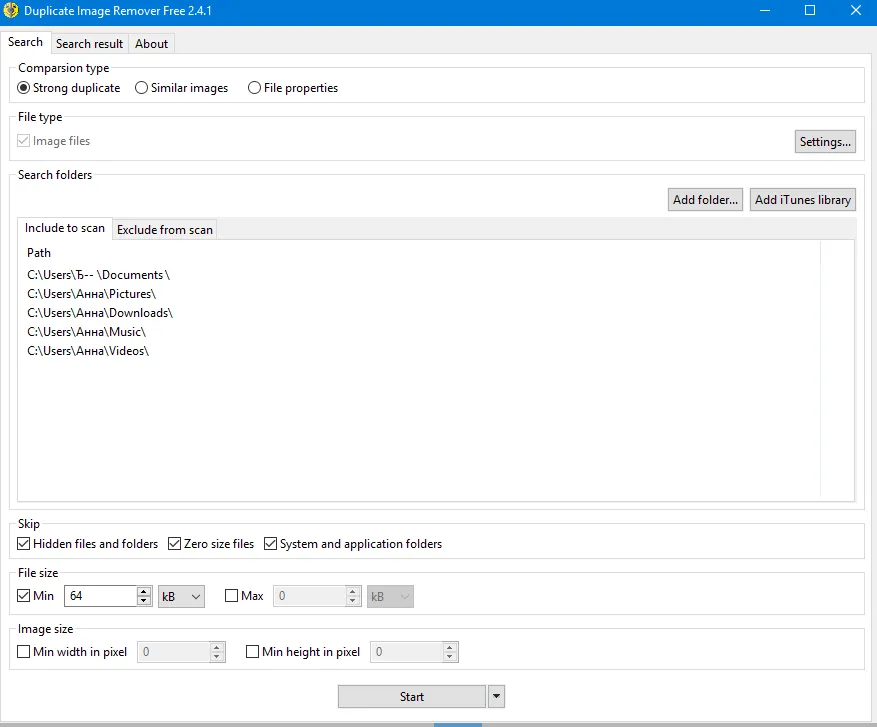Open file type Settings...
Image resolution: width=877 pixels, height=727 pixels.
point(825,142)
